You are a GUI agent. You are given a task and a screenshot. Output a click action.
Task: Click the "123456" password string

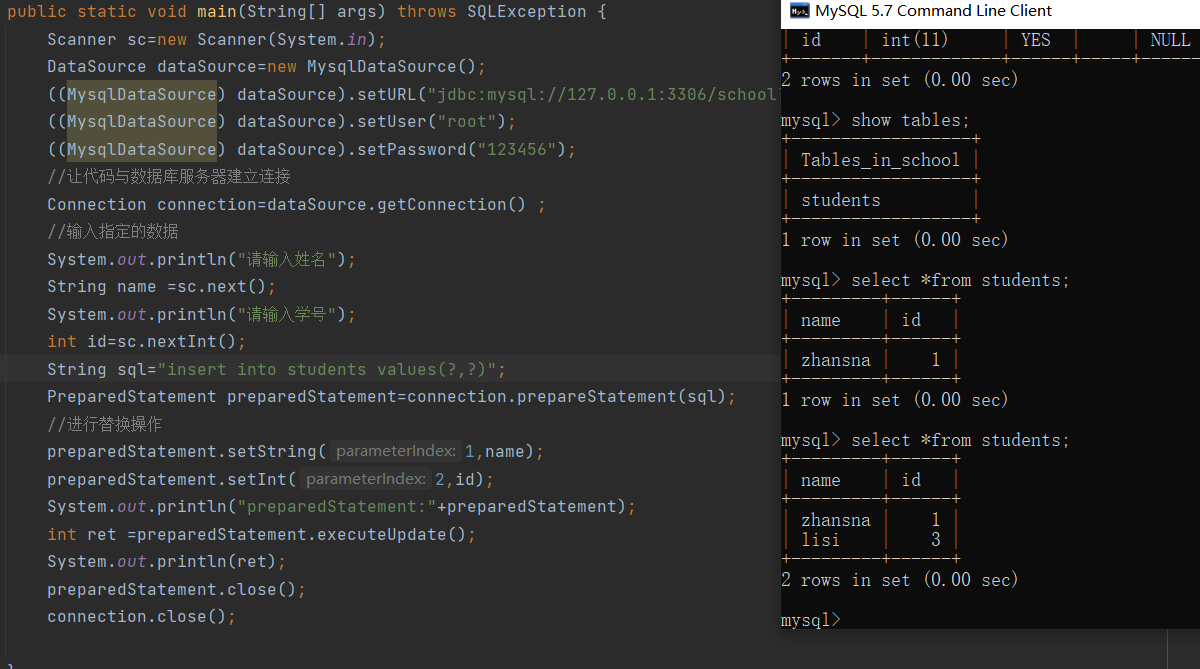point(517,149)
